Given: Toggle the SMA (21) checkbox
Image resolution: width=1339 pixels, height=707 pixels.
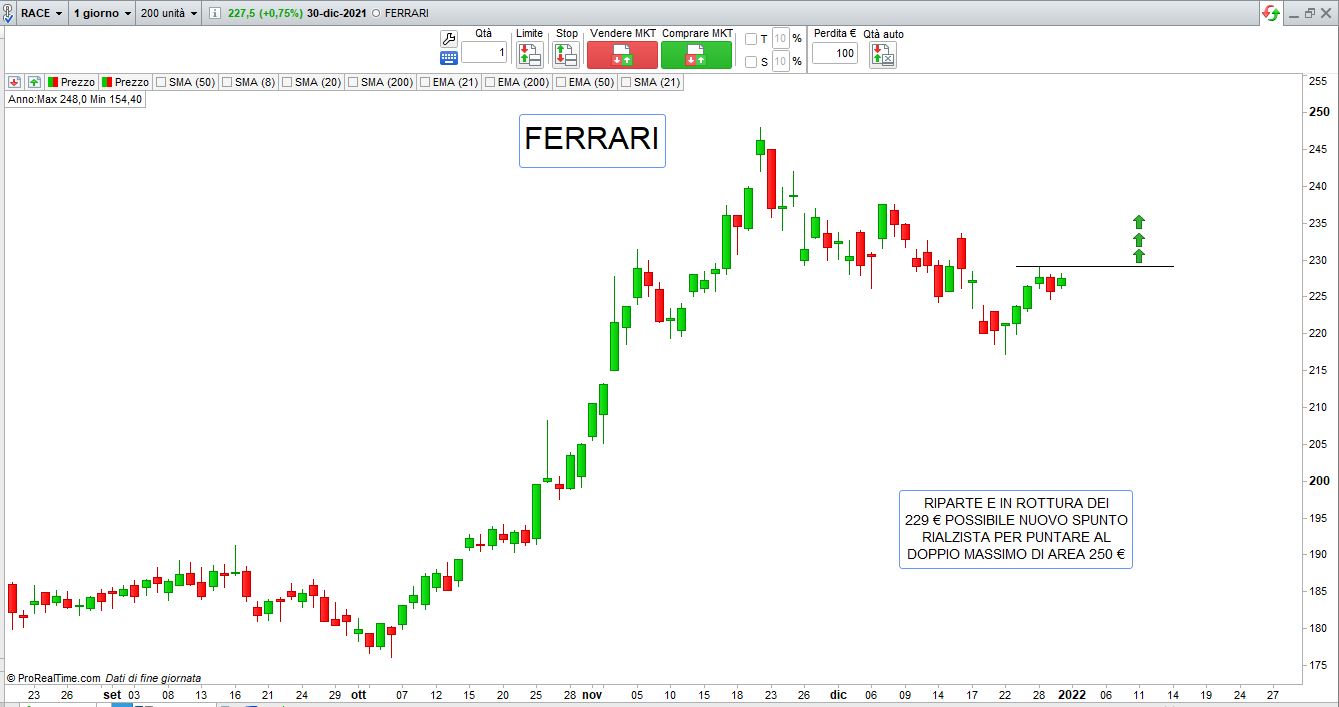Looking at the screenshot, I should coord(626,82).
